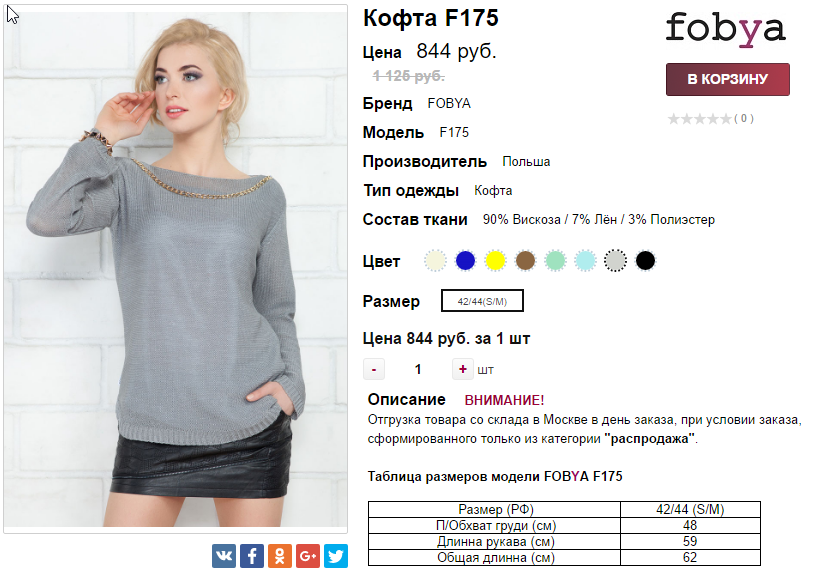Choose the mint green color swatch

555,260
